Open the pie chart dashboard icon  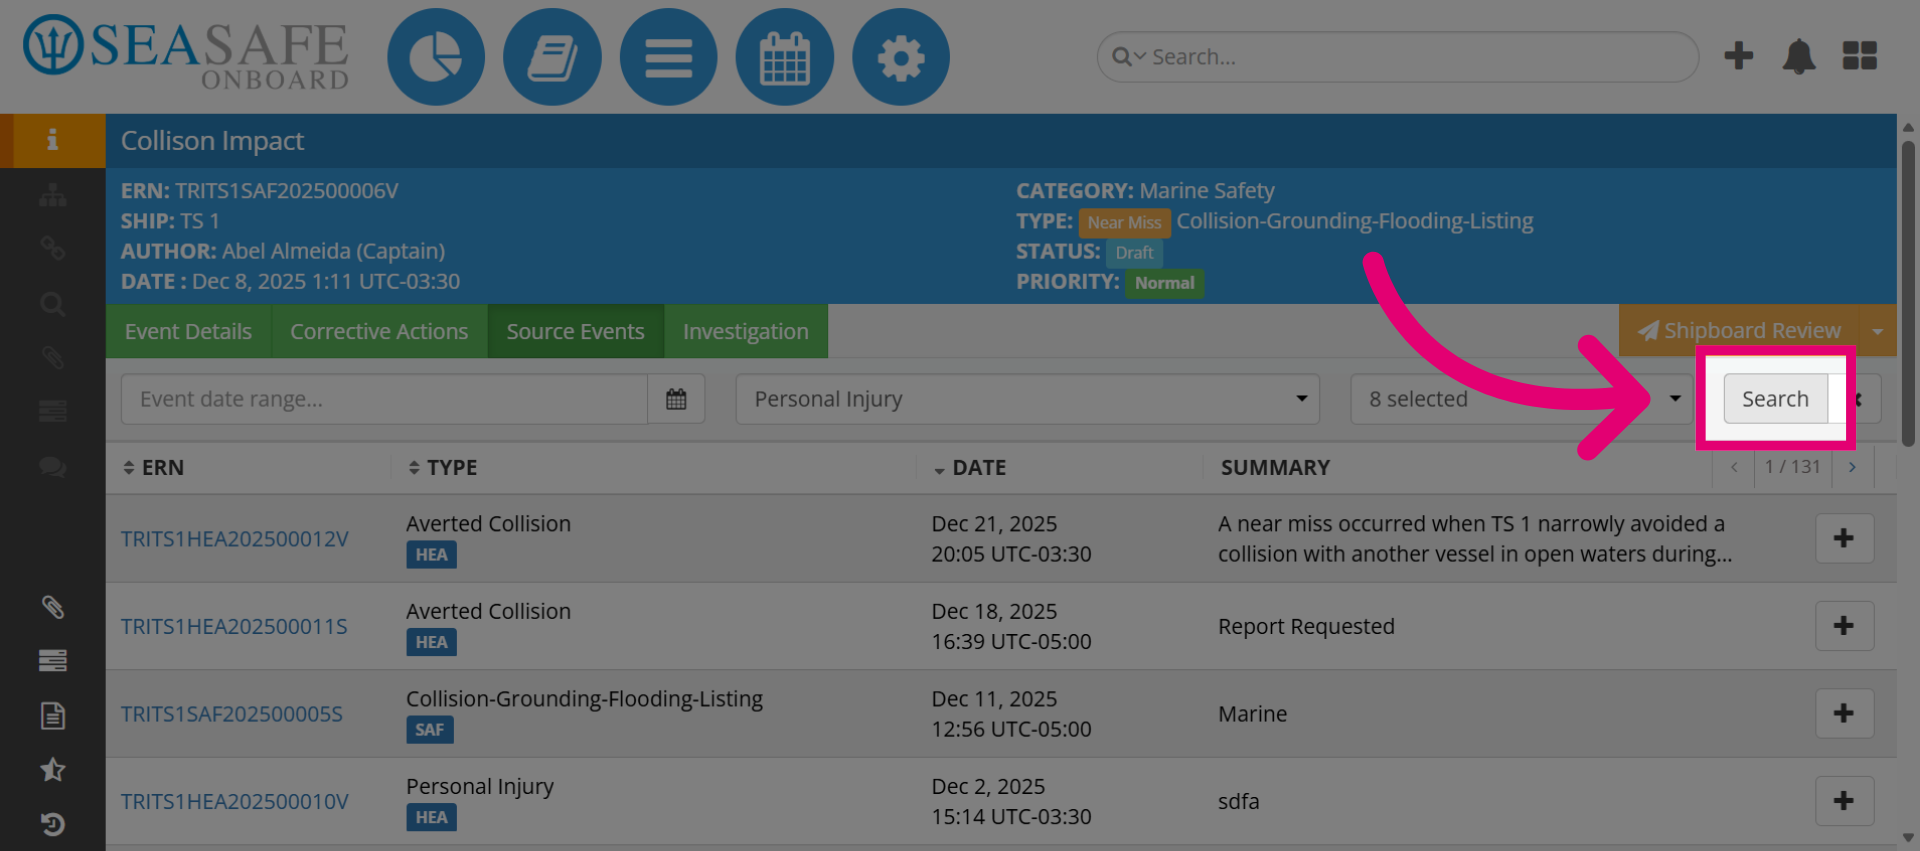click(x=436, y=57)
